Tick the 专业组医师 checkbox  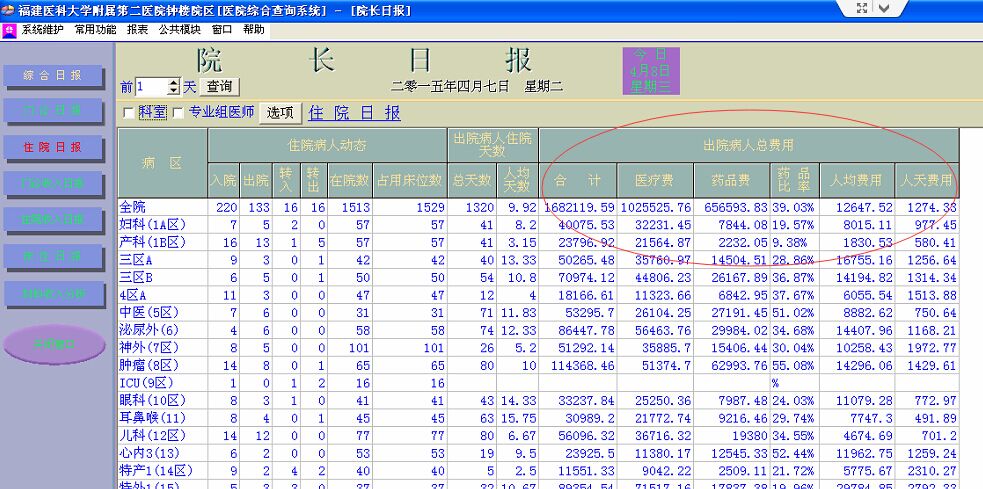coord(178,113)
